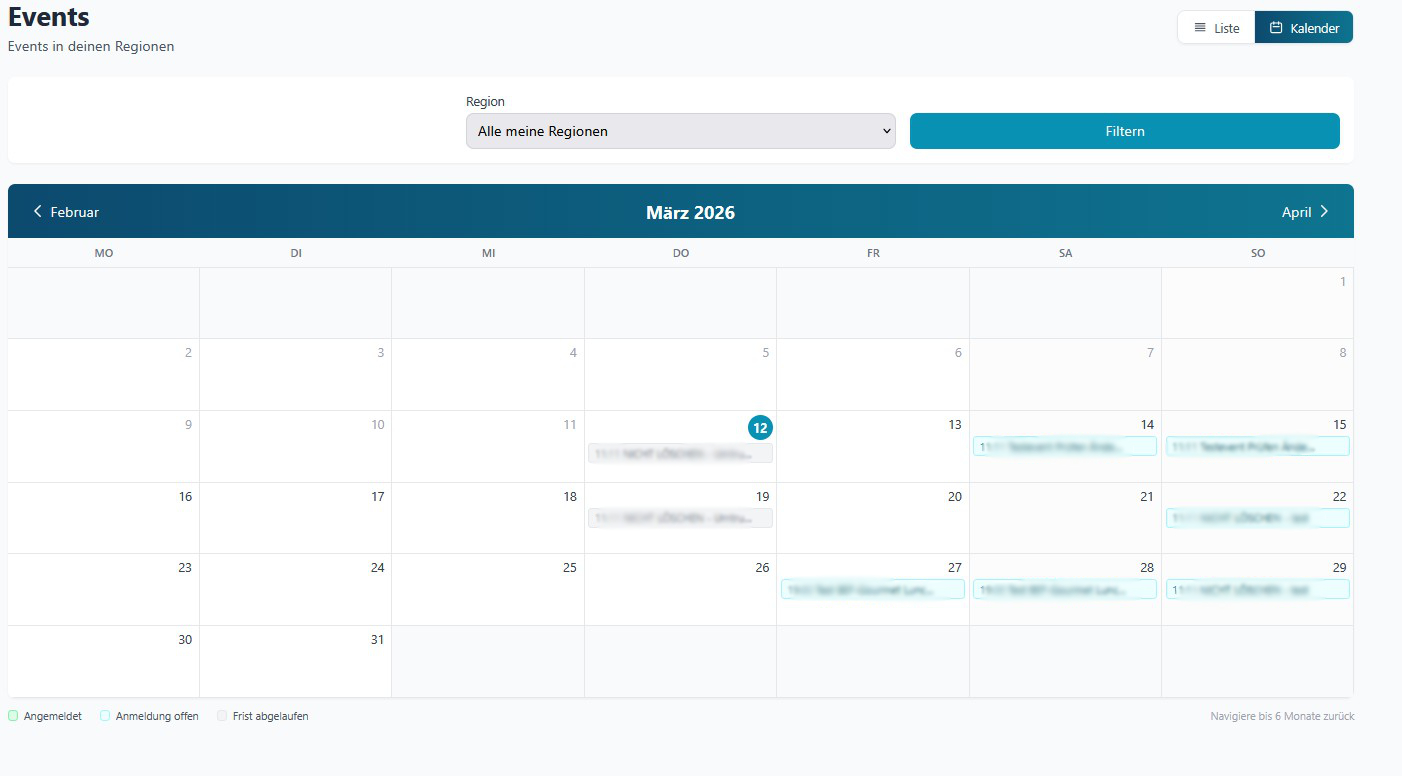This screenshot has width=1402, height=776.
Task: Open the event on Sunday 29
Action: pyautogui.click(x=1257, y=590)
